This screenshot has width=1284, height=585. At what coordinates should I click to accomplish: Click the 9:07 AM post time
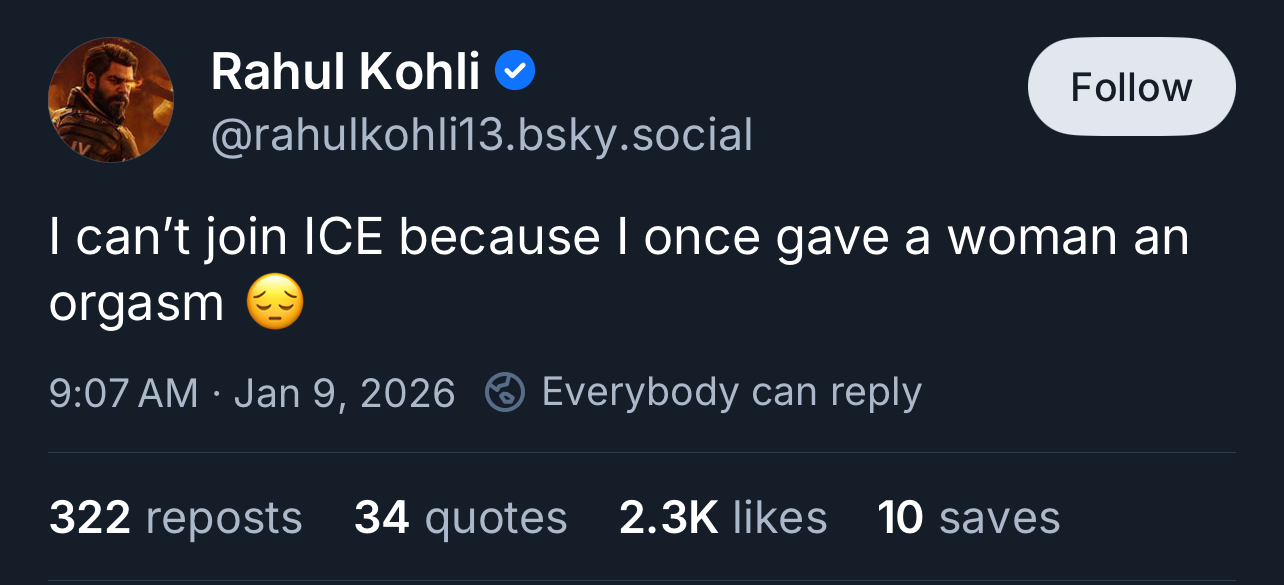(x=123, y=392)
